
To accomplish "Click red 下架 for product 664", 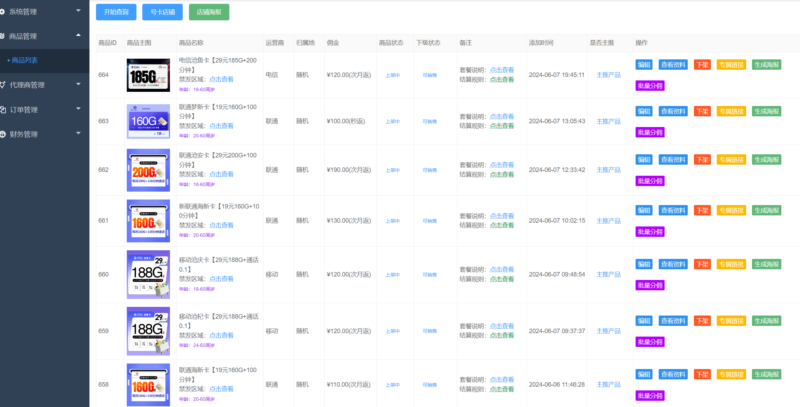I will [702, 65].
